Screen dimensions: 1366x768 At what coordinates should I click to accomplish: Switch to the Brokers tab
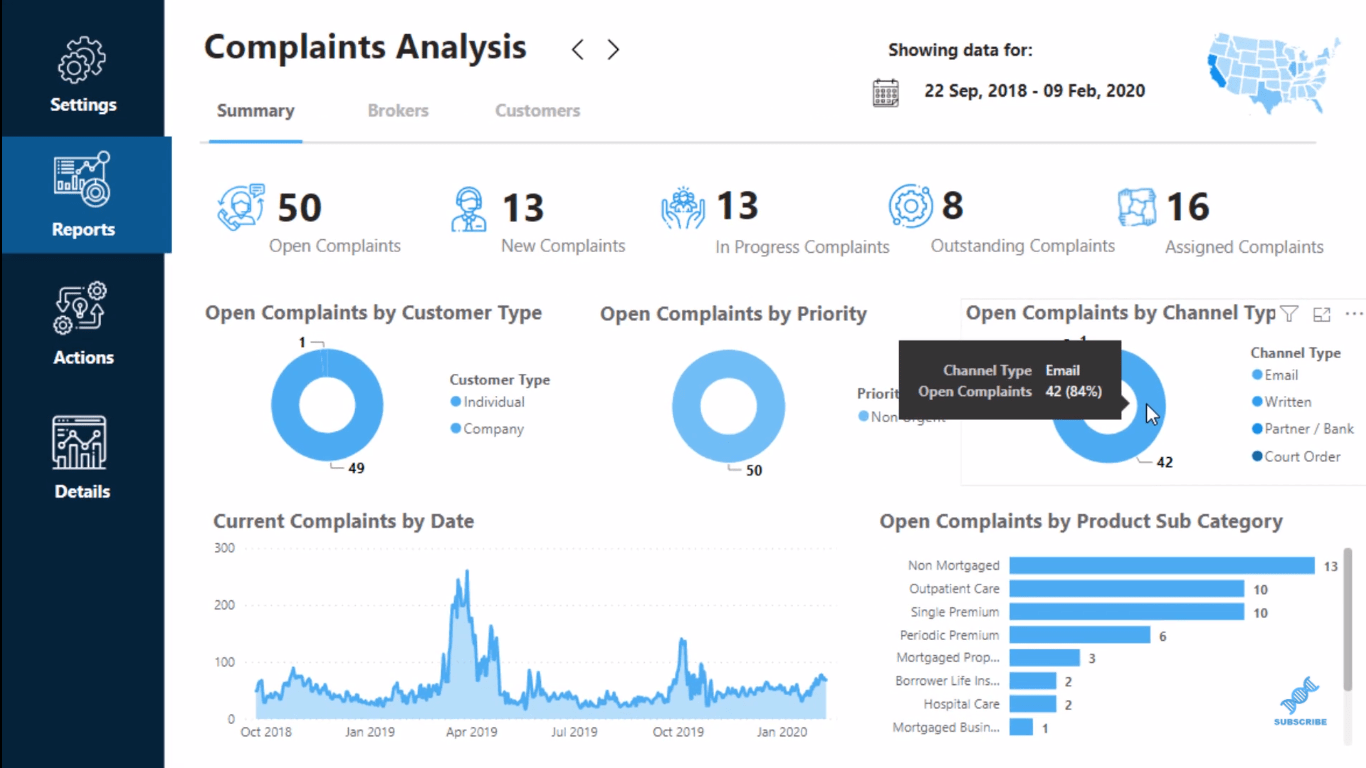[397, 111]
